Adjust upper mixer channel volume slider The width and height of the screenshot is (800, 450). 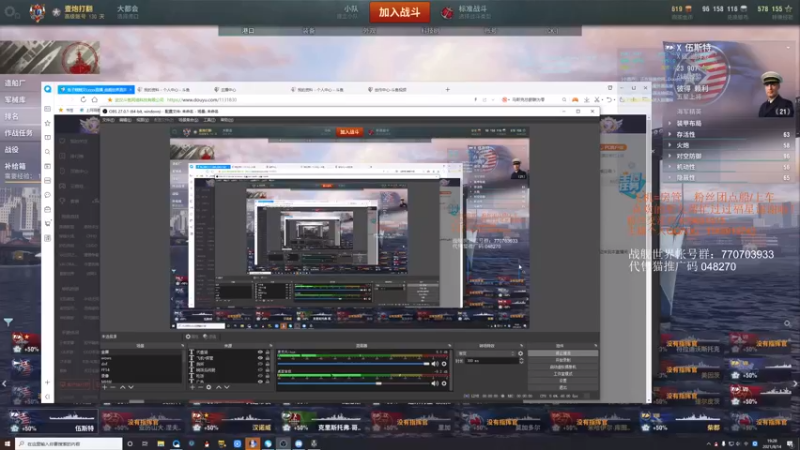(x=354, y=364)
